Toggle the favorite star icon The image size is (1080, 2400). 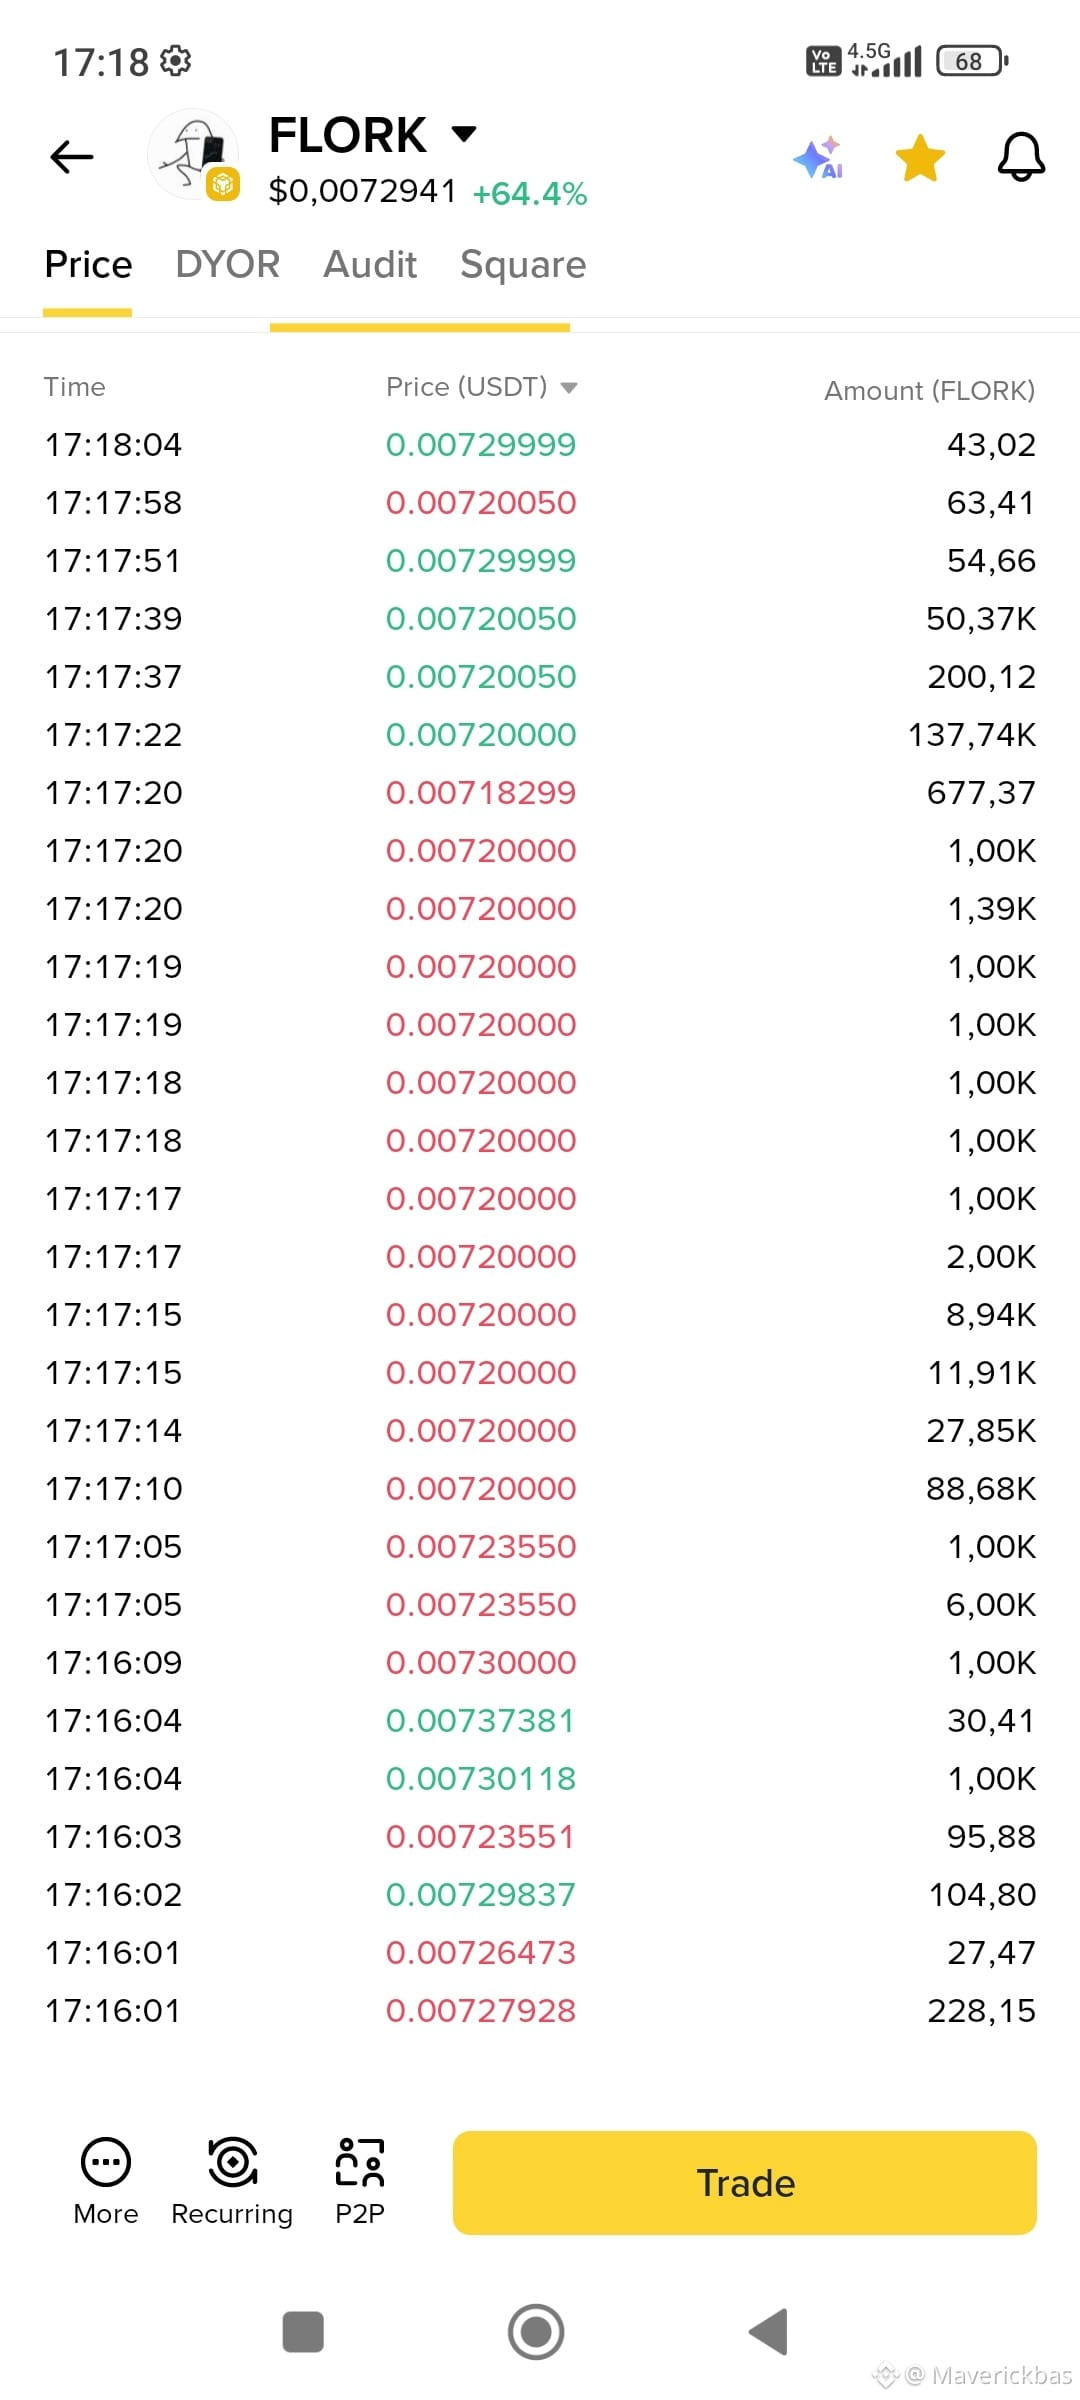coord(920,158)
